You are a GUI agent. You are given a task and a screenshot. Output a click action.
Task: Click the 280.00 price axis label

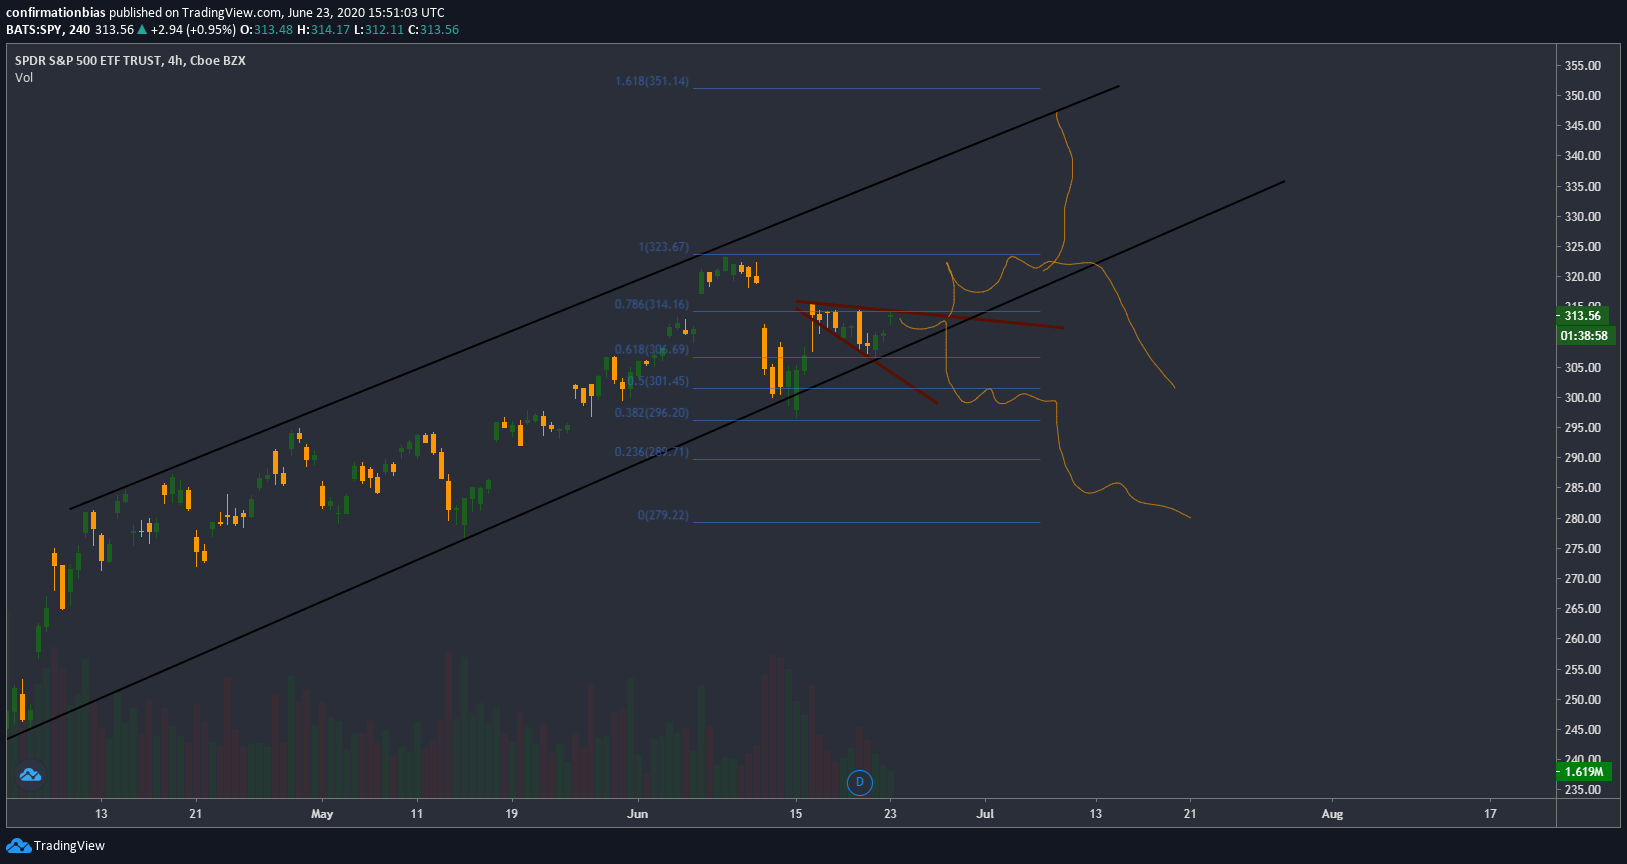point(1583,519)
